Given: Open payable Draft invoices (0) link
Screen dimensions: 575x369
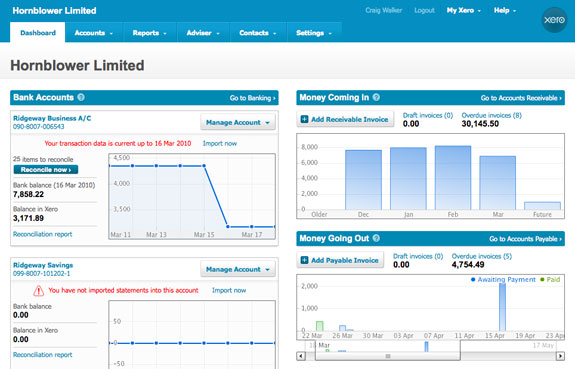Looking at the screenshot, I should [418, 256].
